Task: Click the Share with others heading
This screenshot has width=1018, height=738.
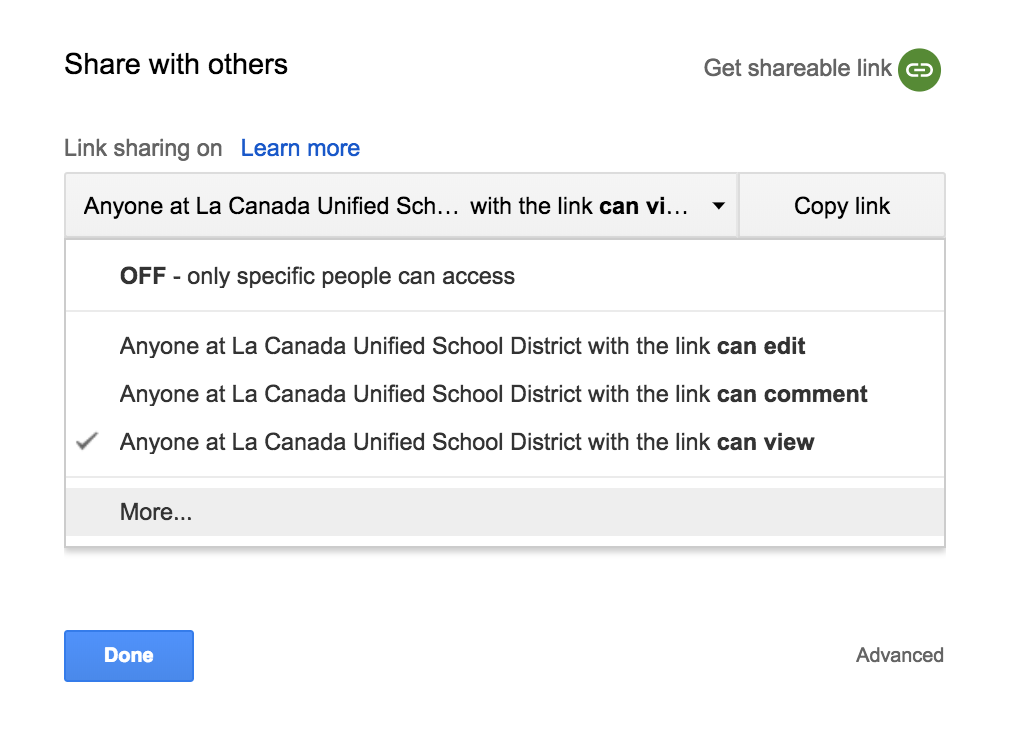Action: (176, 64)
